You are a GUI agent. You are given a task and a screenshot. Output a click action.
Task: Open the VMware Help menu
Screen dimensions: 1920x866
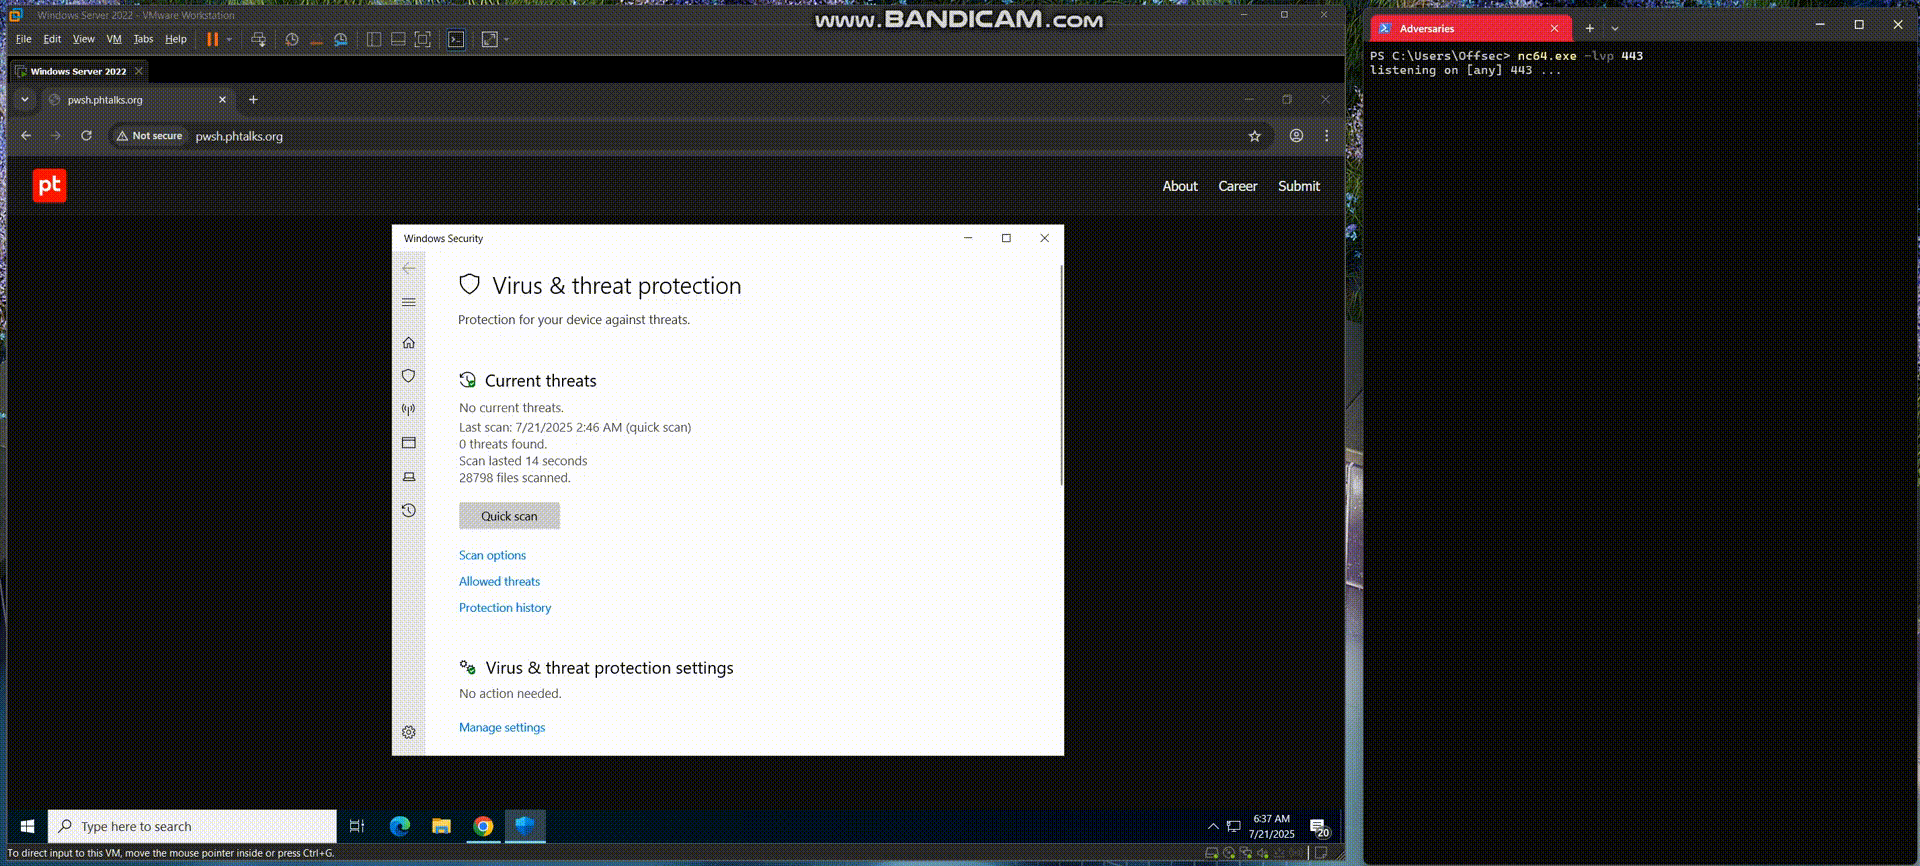point(176,39)
